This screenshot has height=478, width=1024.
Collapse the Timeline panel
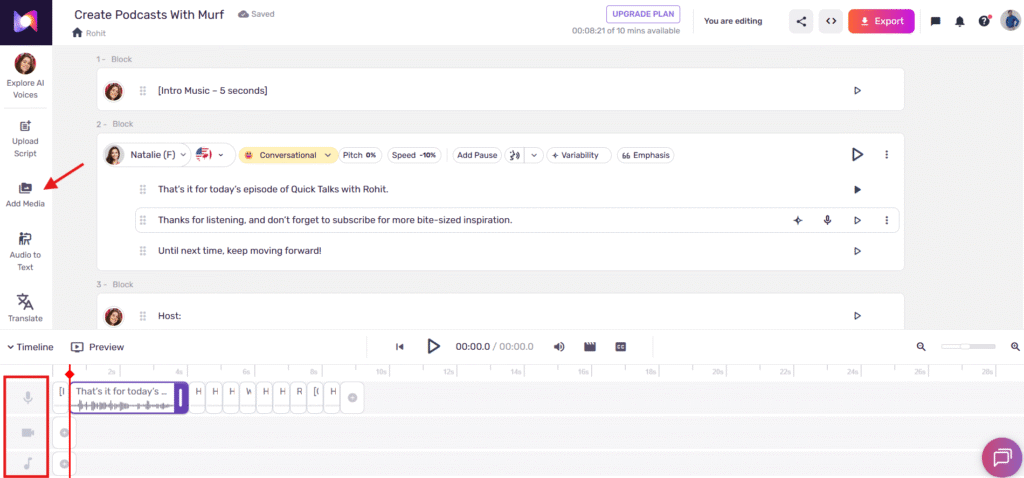pyautogui.click(x=30, y=347)
